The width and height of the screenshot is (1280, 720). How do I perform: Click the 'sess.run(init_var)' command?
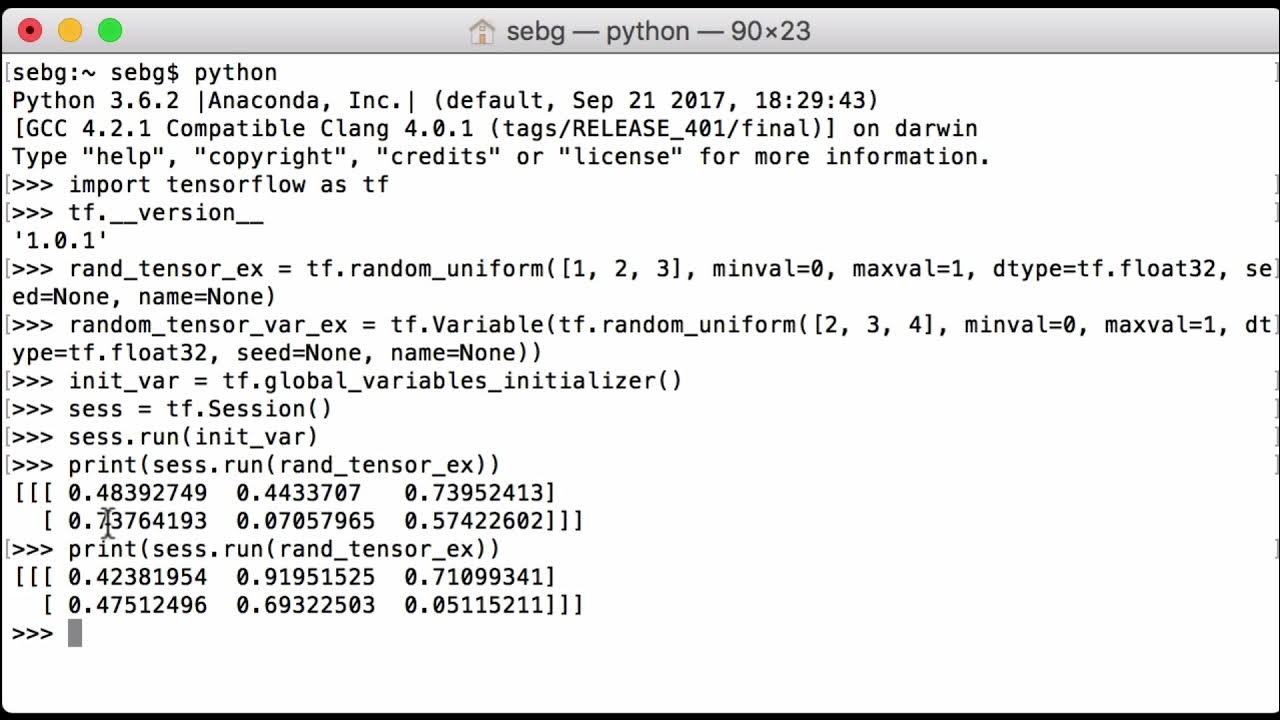pos(193,437)
